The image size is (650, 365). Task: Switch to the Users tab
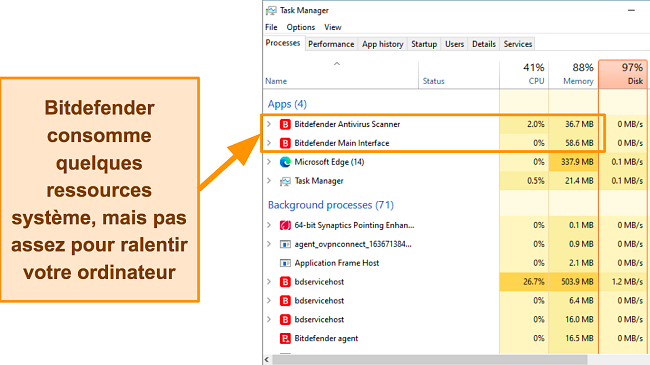(x=454, y=44)
